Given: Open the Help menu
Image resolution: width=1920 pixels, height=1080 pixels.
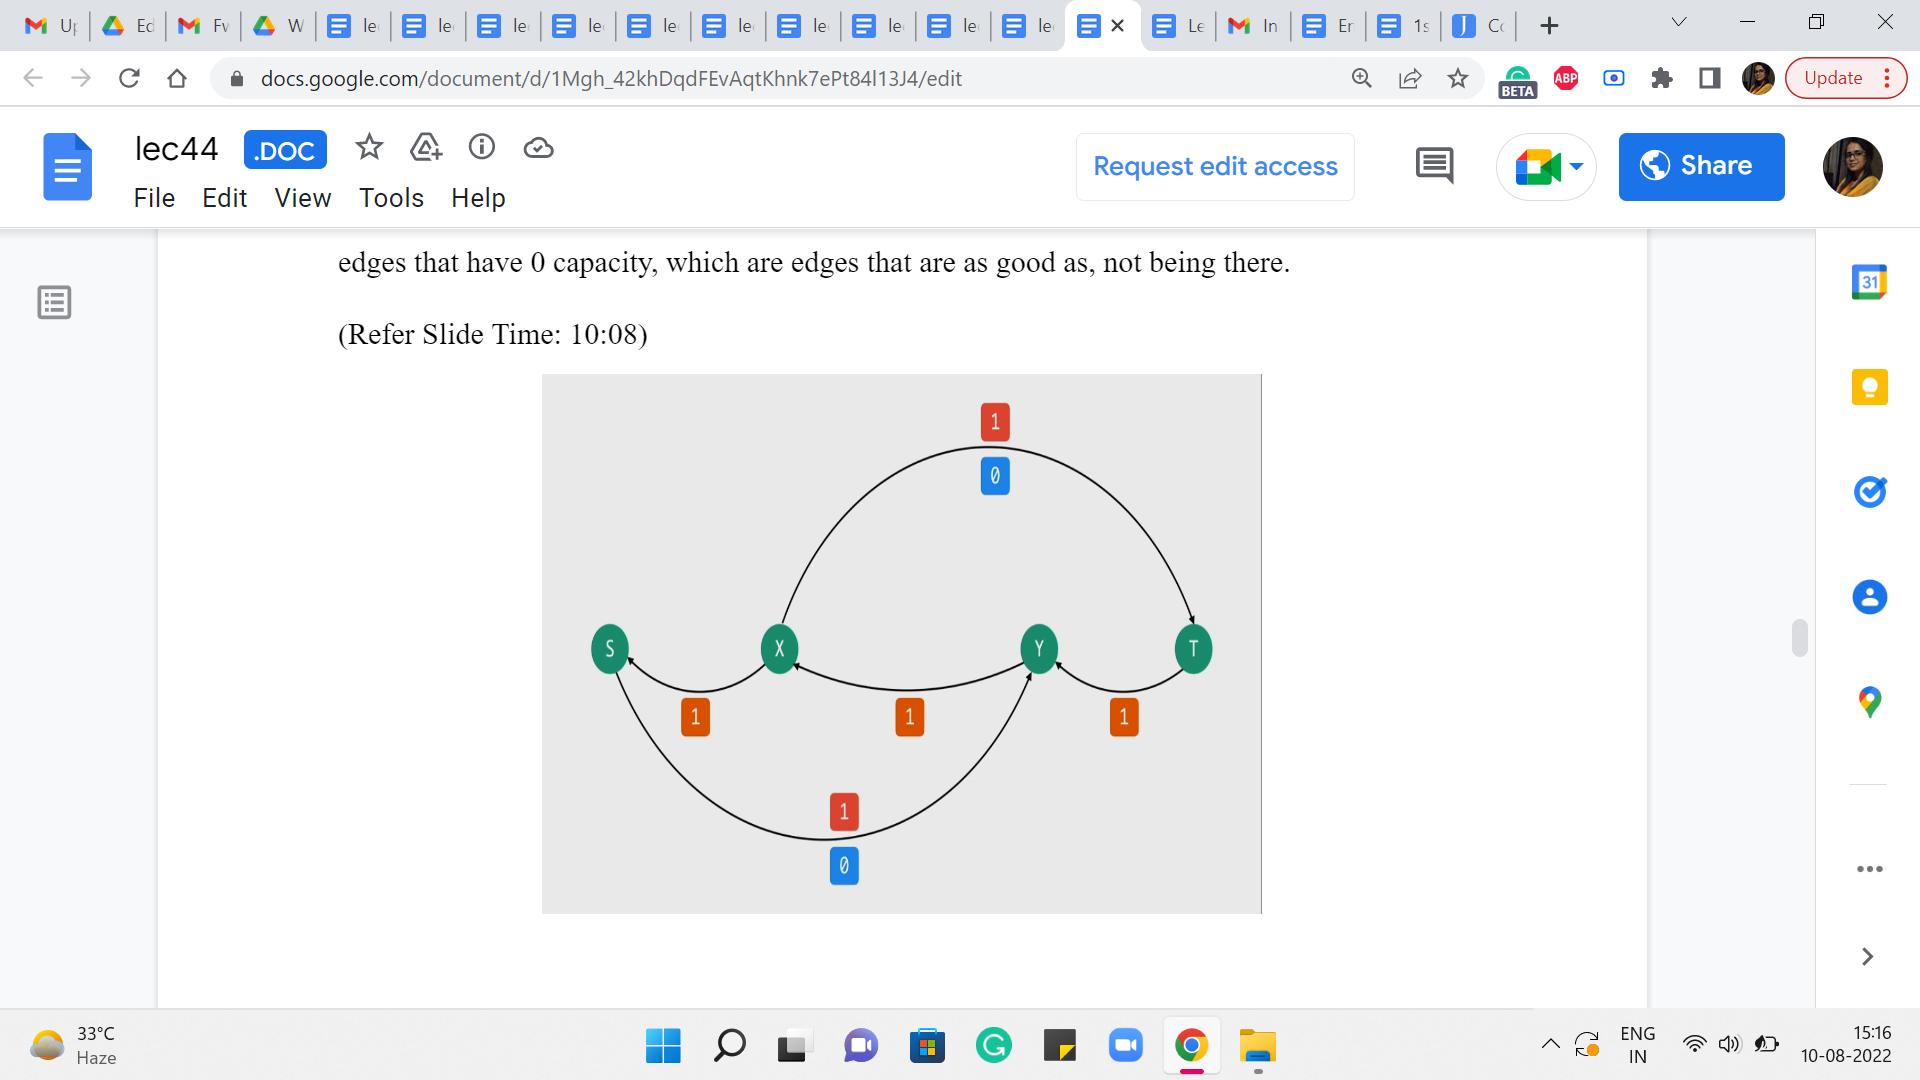Looking at the screenshot, I should (478, 198).
